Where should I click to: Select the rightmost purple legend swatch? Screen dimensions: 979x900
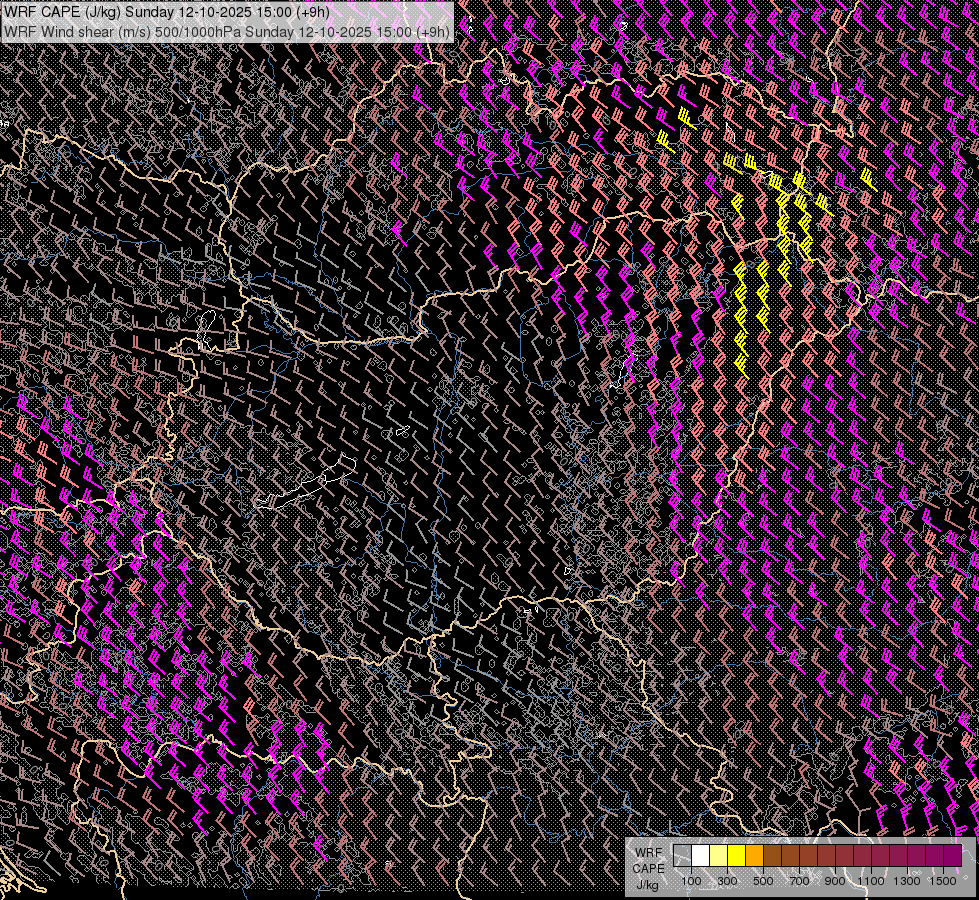(x=952, y=856)
